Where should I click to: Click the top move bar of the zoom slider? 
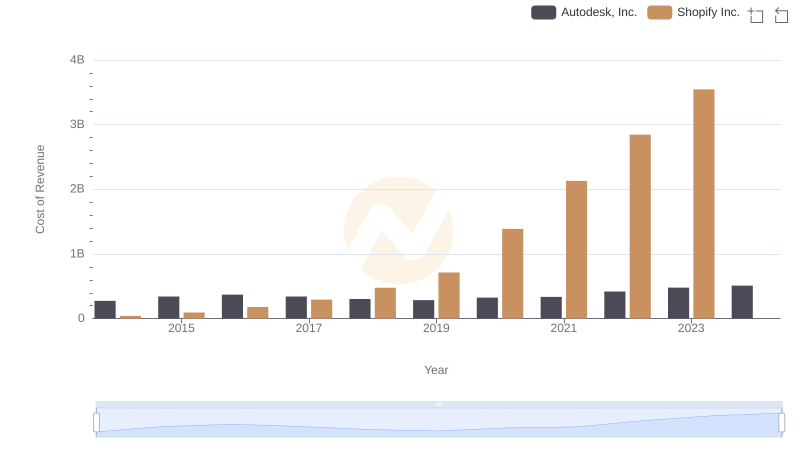pyautogui.click(x=439, y=404)
